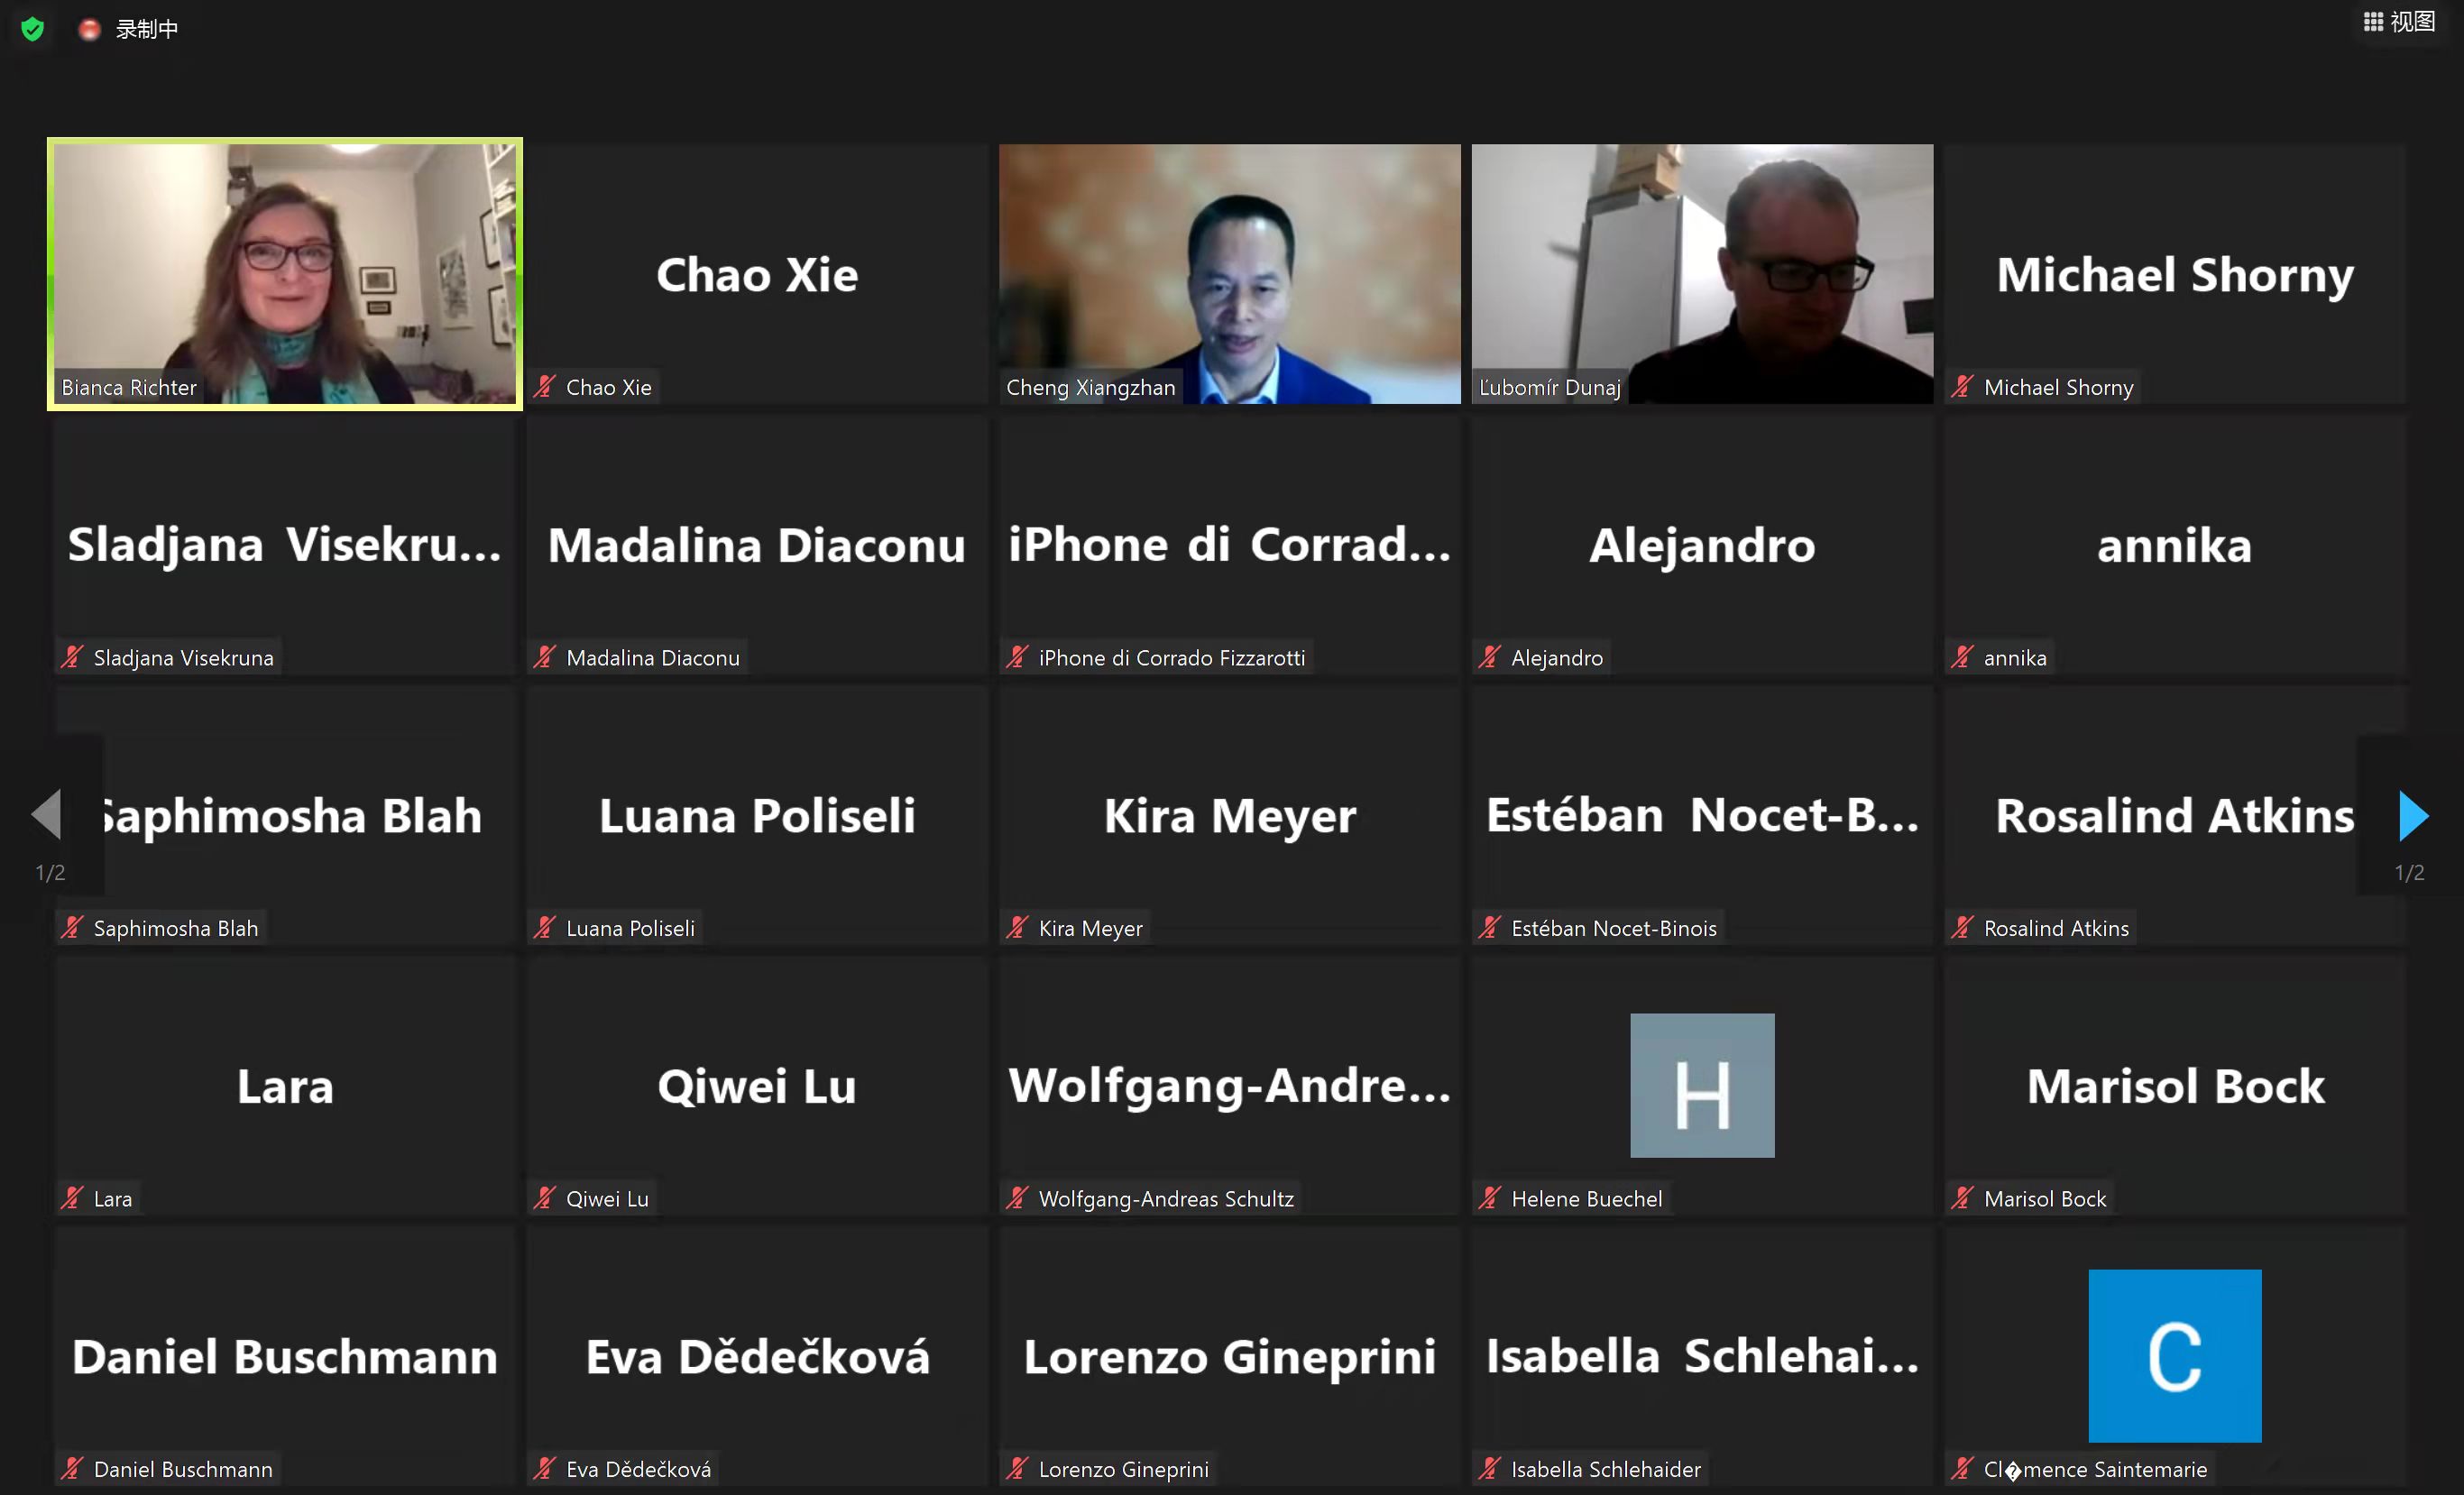Click Madalina Diaconu's muted mic icon
Image resolution: width=2464 pixels, height=1495 pixels.
(544, 657)
